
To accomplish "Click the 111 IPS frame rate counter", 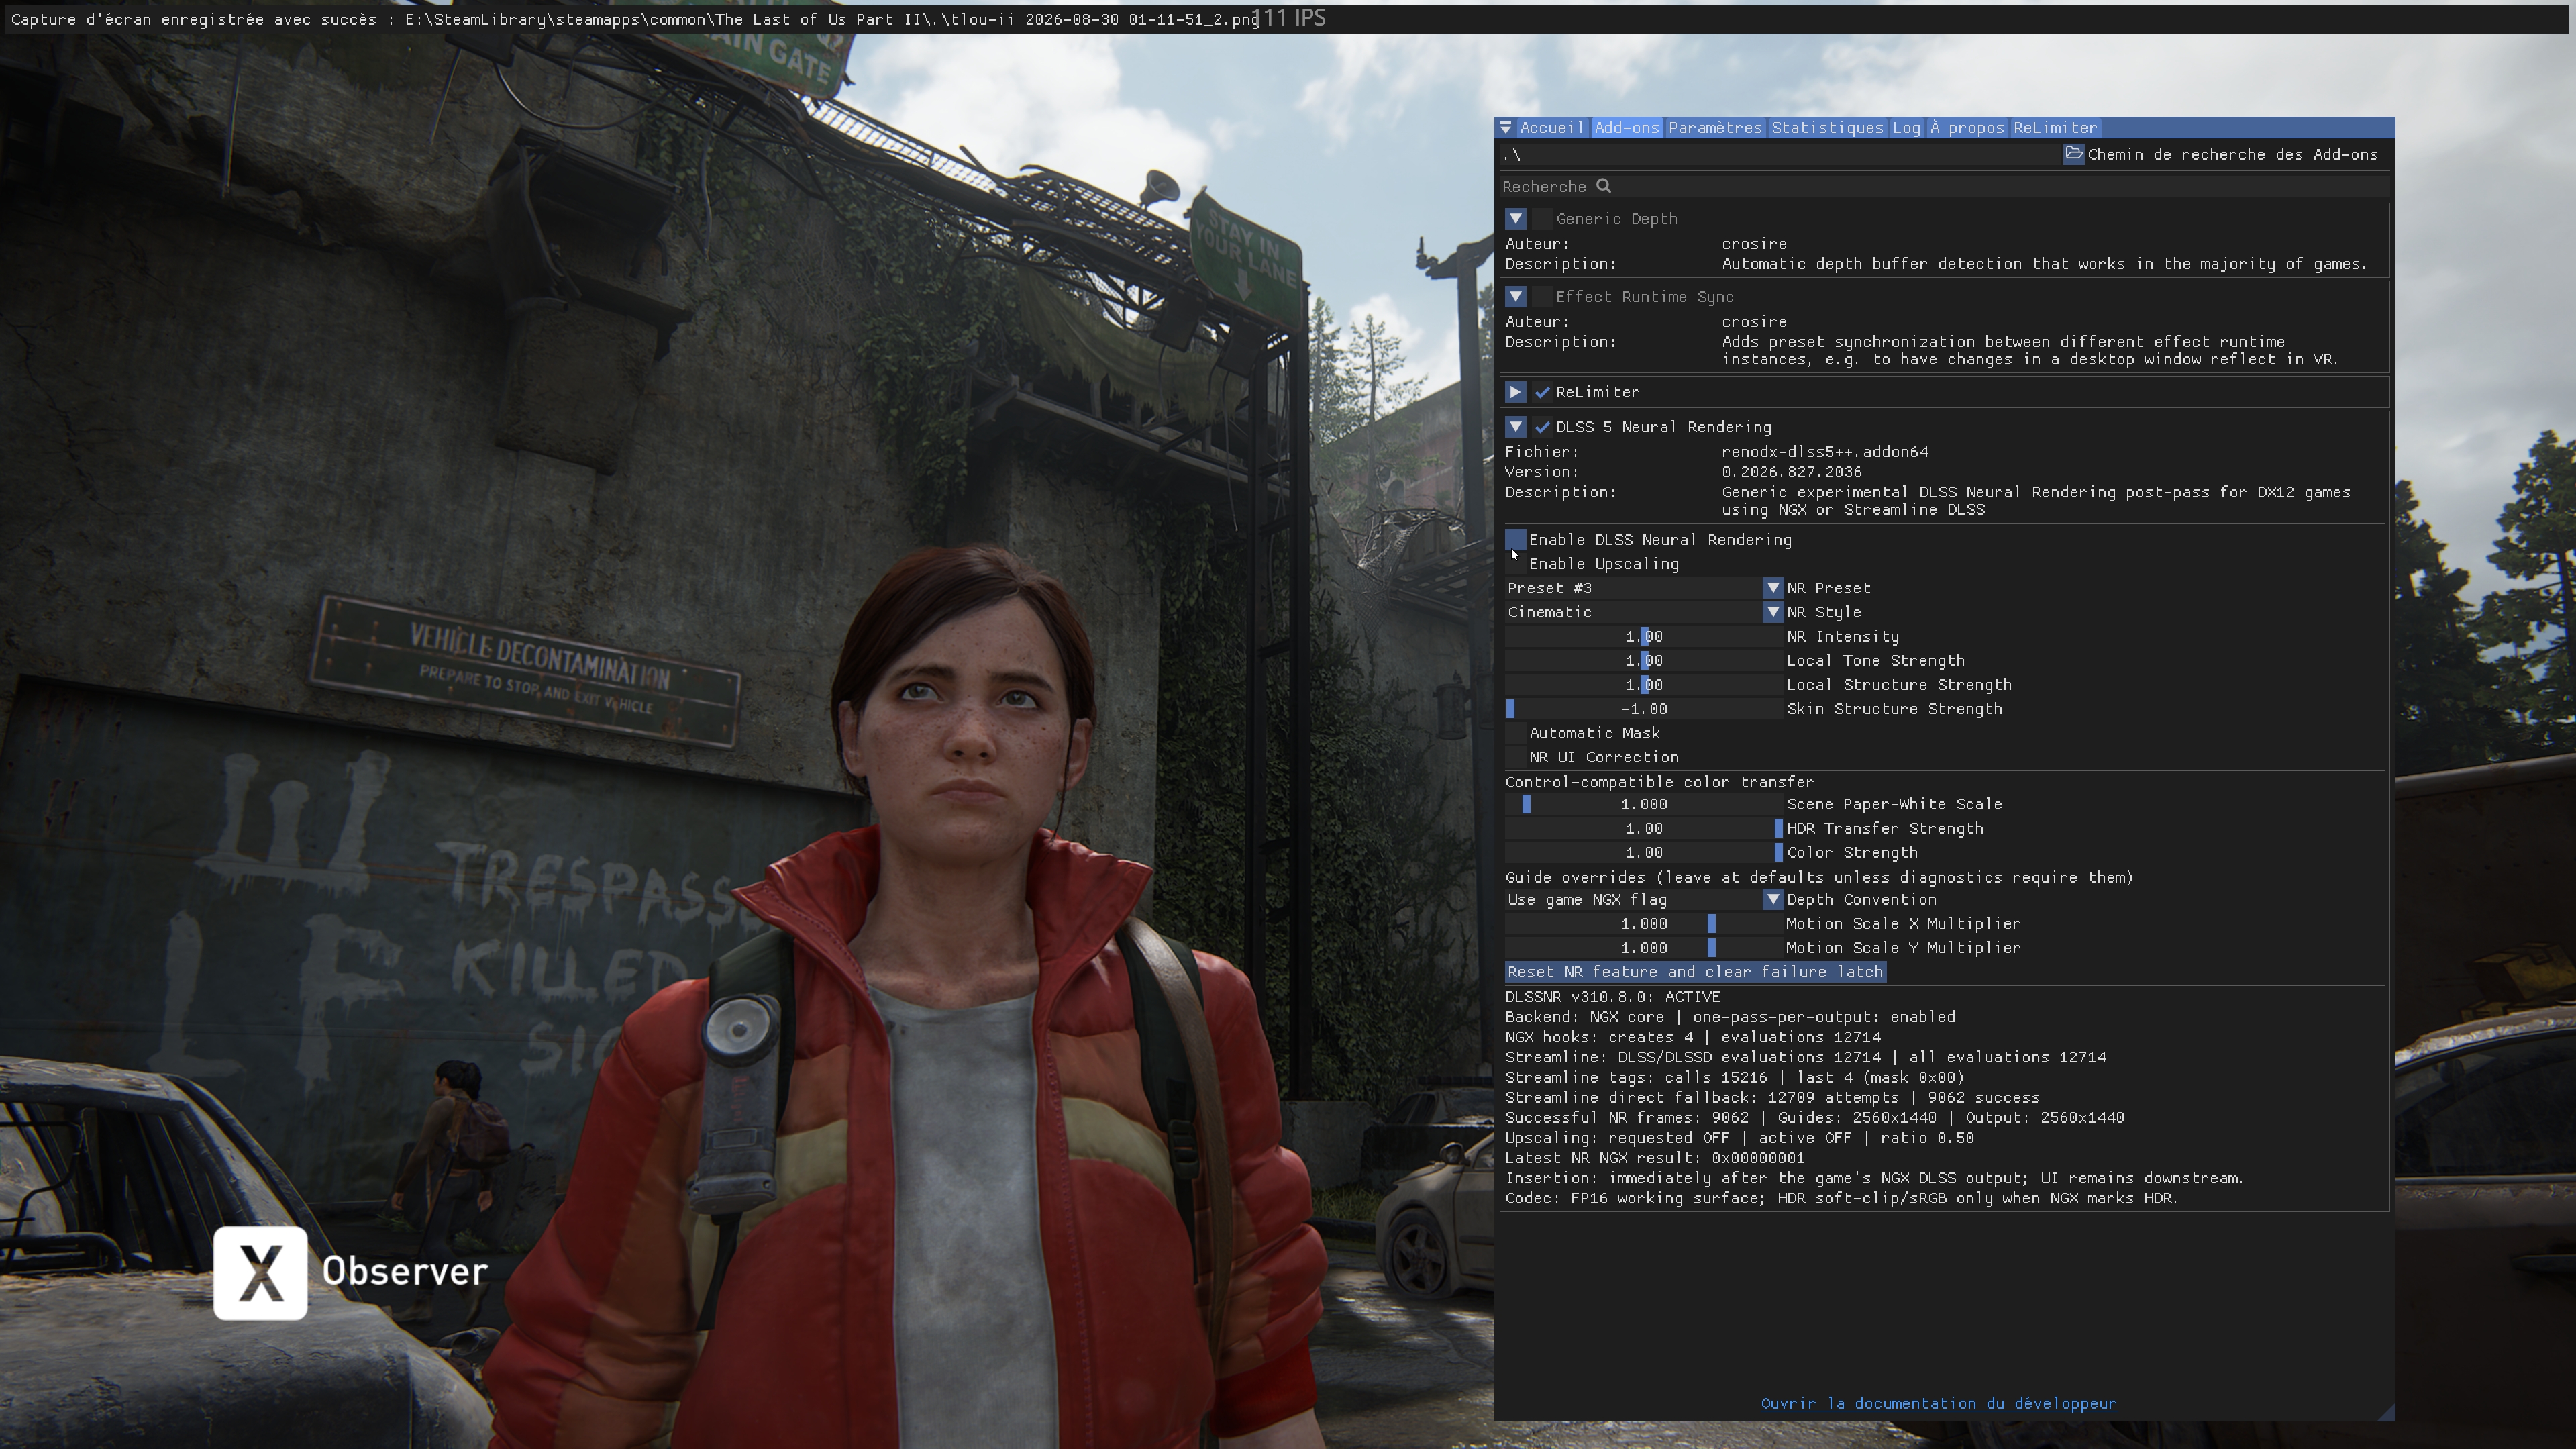I will 1288,18.
